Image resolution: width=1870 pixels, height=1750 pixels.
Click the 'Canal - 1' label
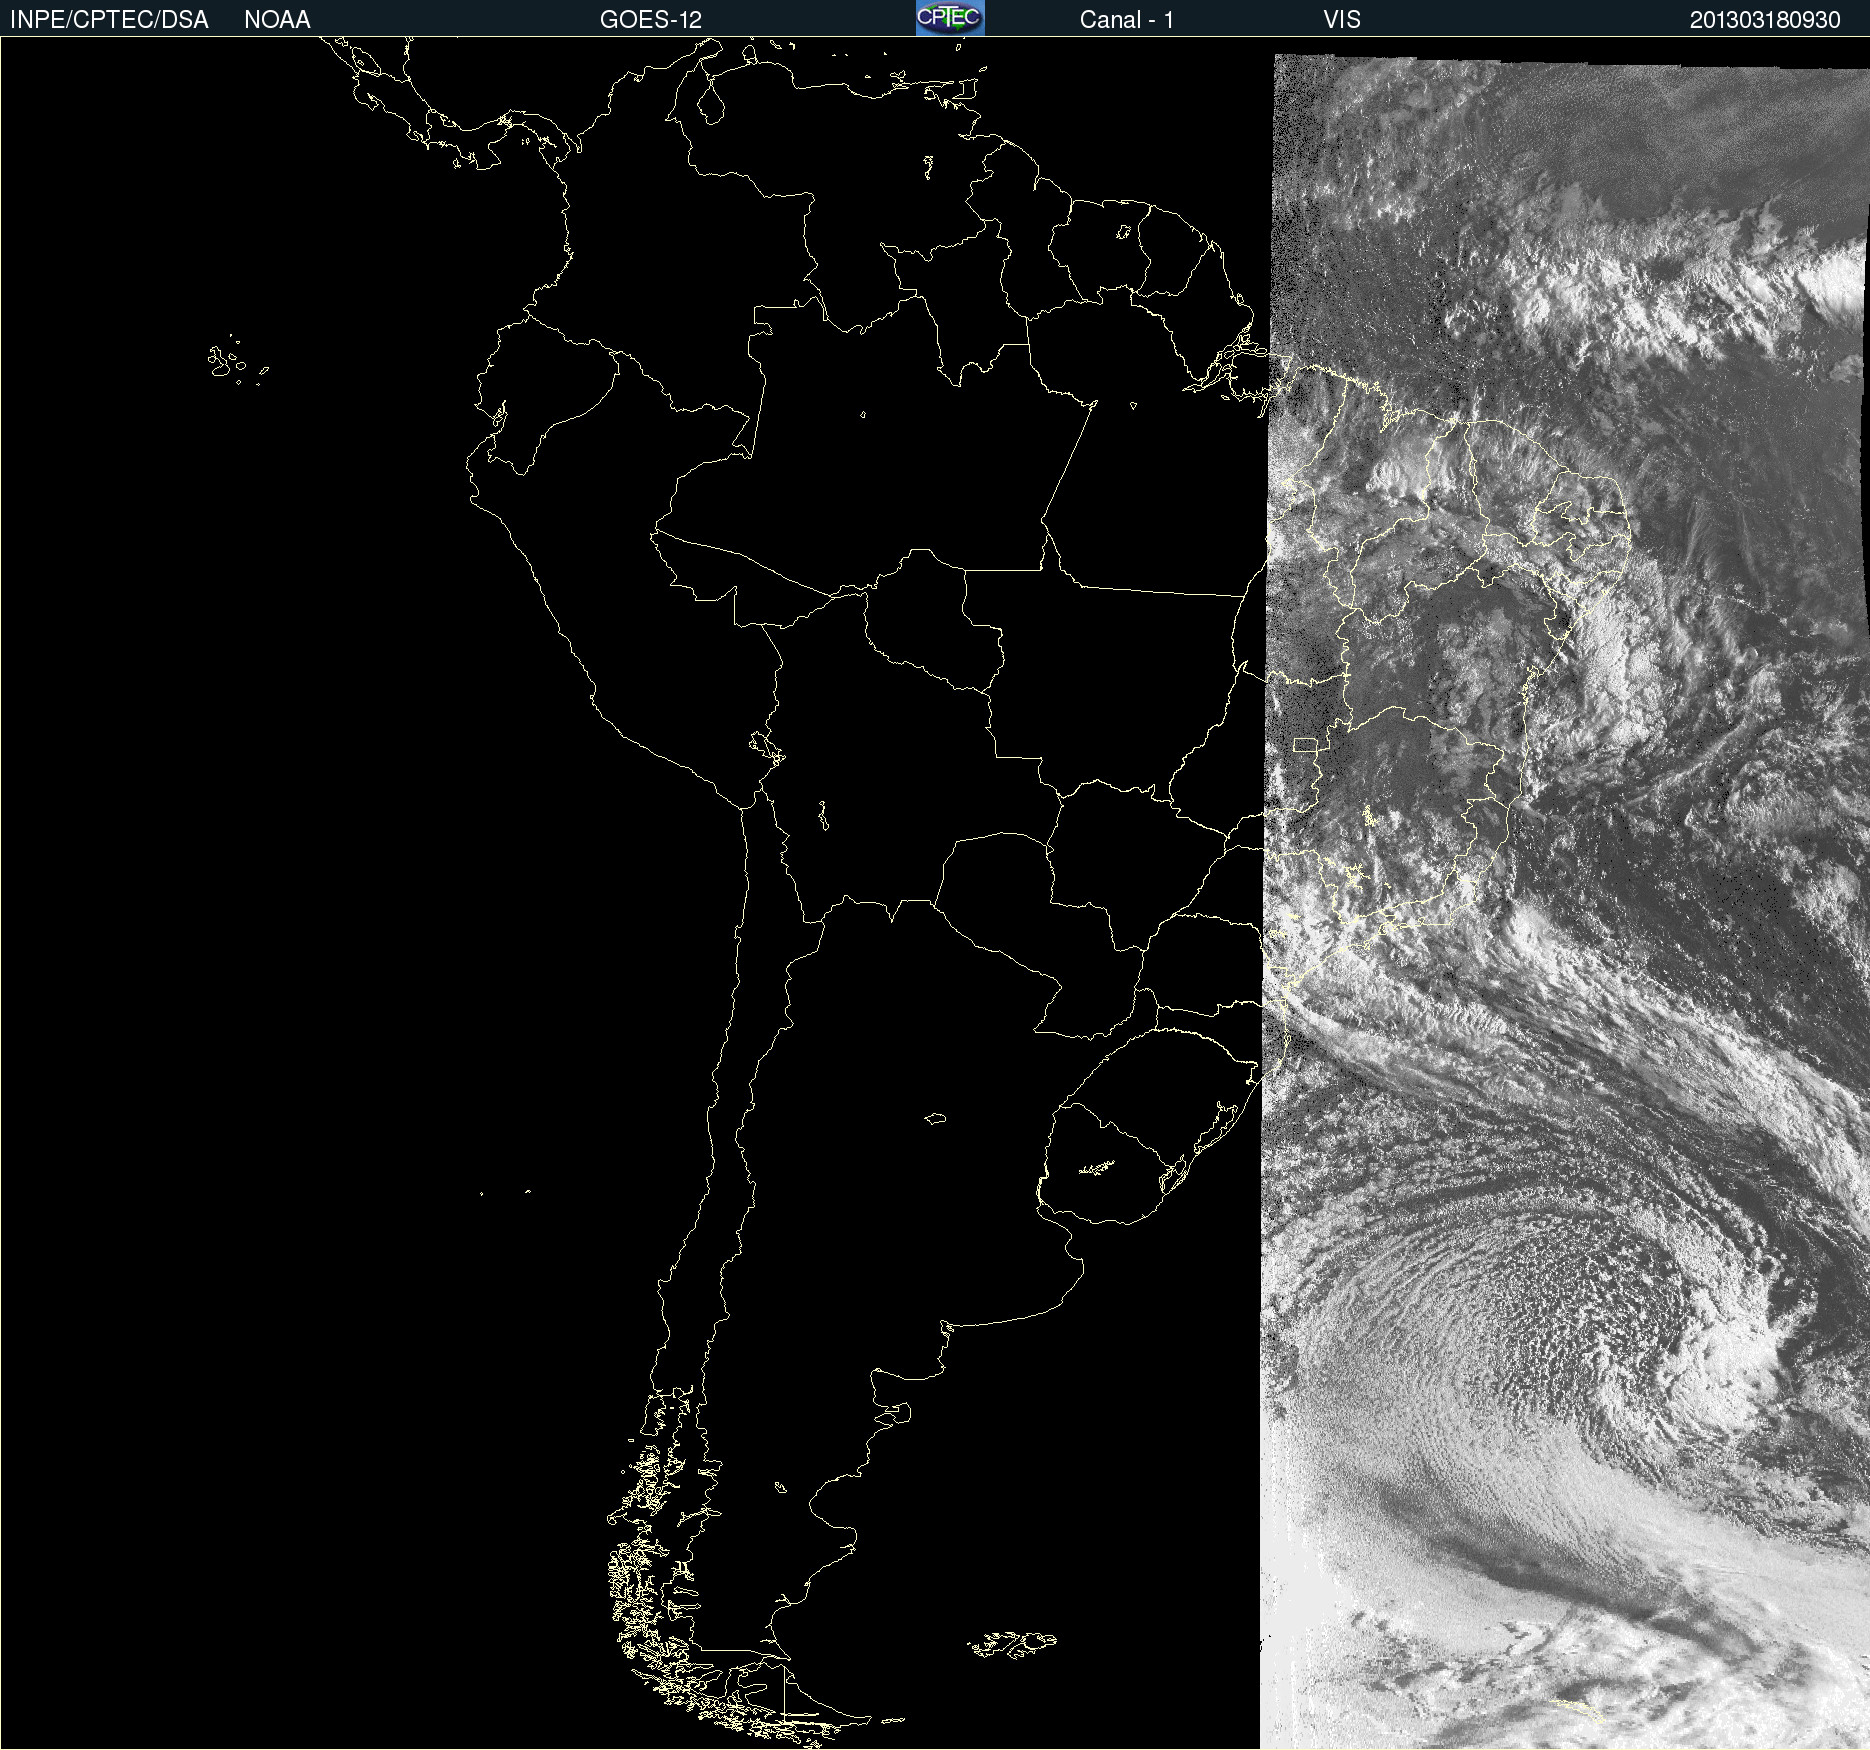point(1126,19)
